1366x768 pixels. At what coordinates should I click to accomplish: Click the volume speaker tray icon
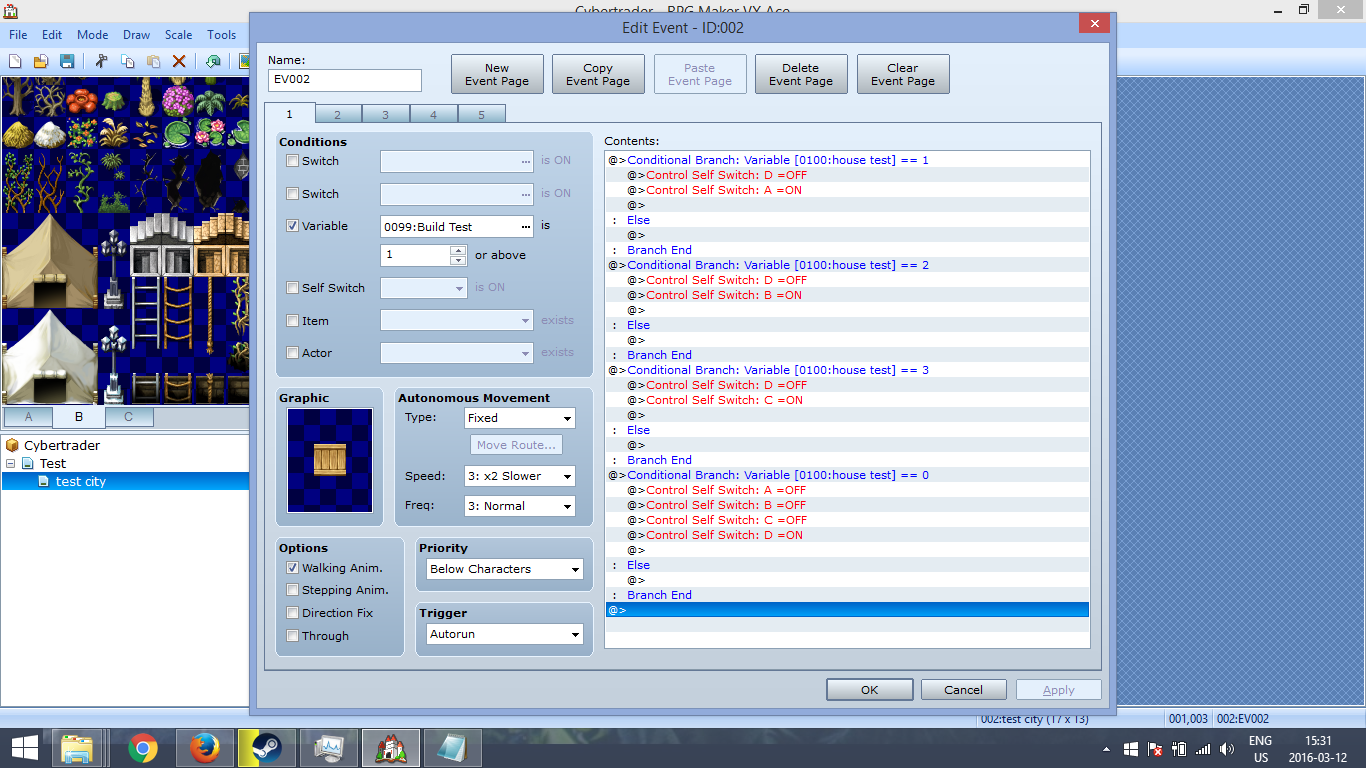[1226, 748]
